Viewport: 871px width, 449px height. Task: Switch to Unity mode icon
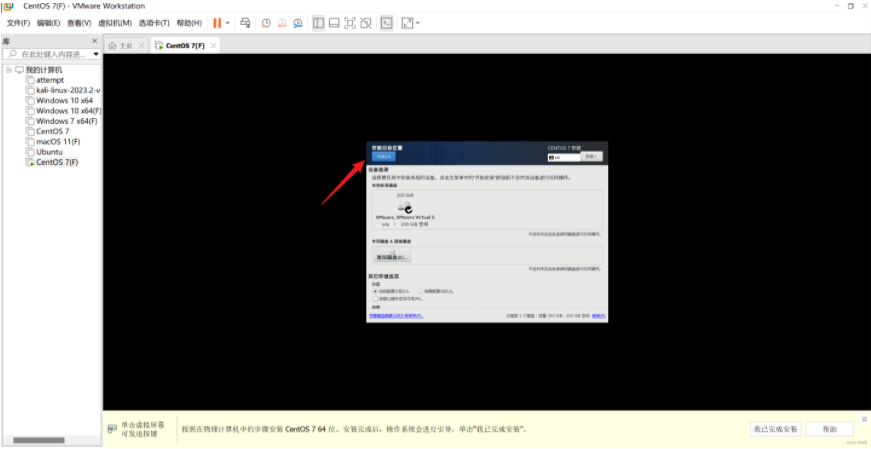365,23
